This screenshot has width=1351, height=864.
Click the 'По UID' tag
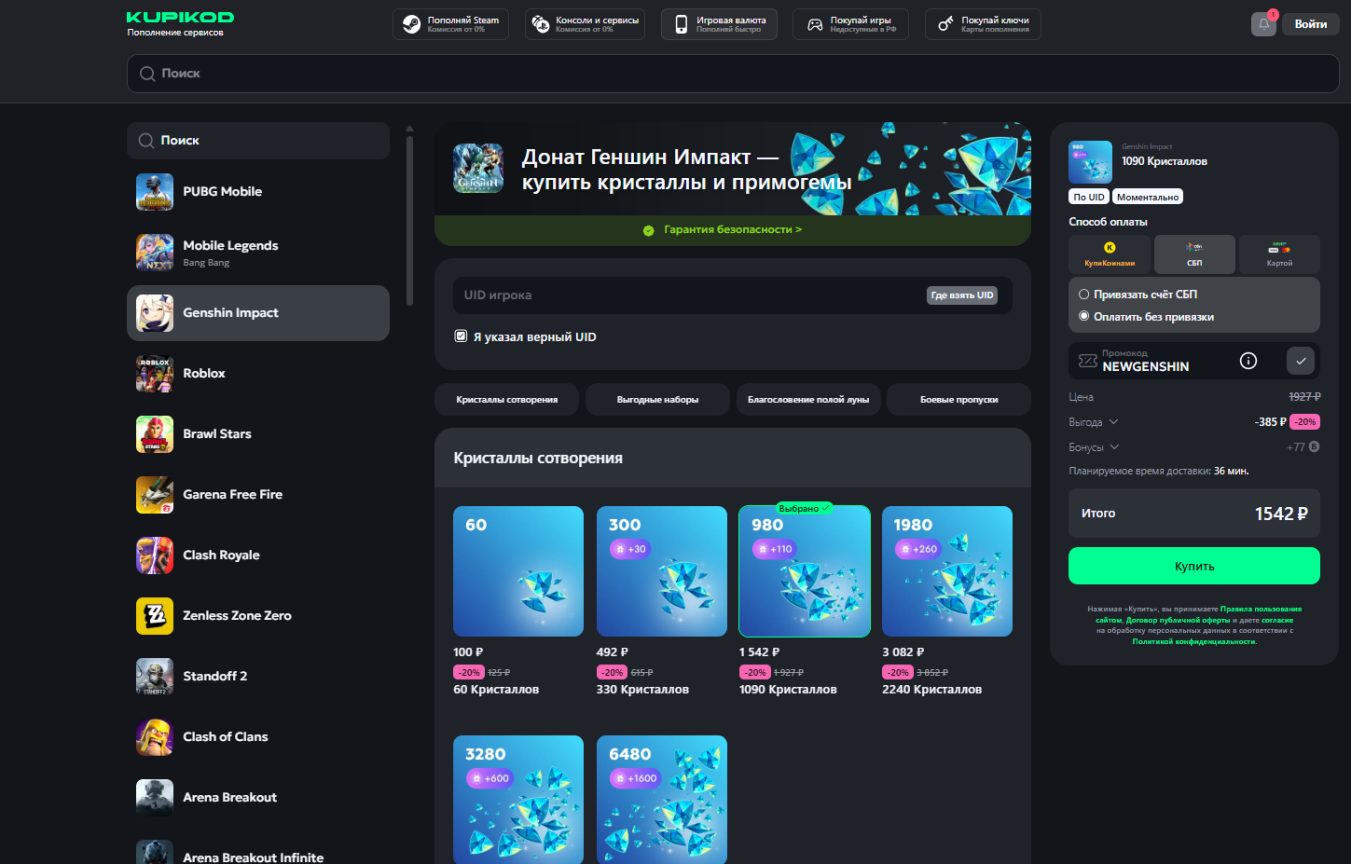tap(1089, 197)
